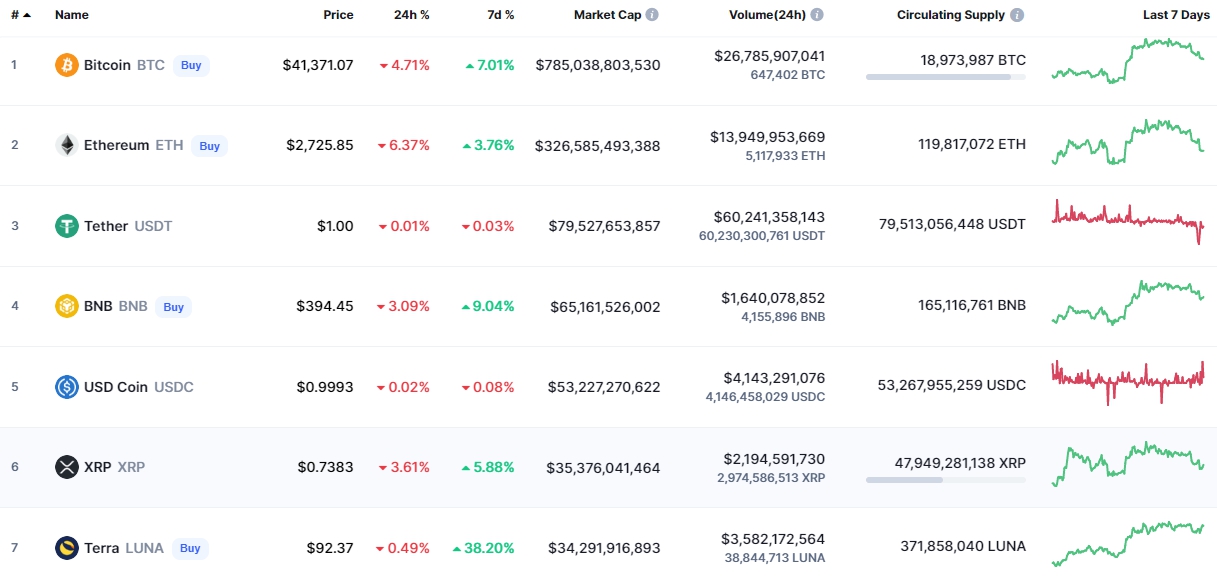
Task: Sort the table by 7d % column
Action: [499, 15]
